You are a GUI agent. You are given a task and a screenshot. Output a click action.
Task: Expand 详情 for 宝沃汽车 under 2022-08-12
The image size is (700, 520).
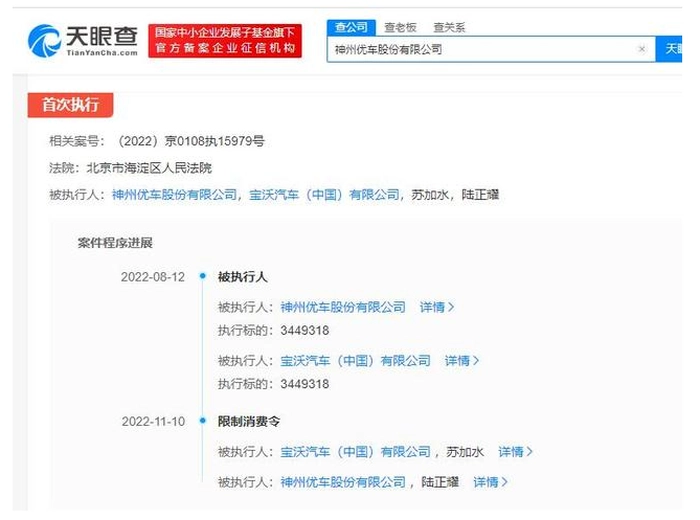[x=462, y=360]
